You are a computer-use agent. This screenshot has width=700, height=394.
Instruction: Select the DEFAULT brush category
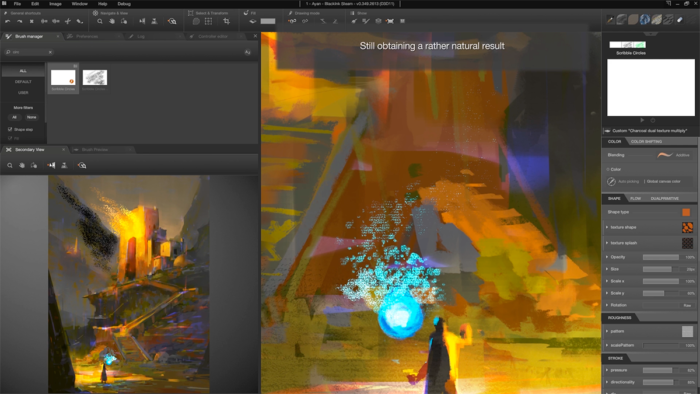(23, 82)
